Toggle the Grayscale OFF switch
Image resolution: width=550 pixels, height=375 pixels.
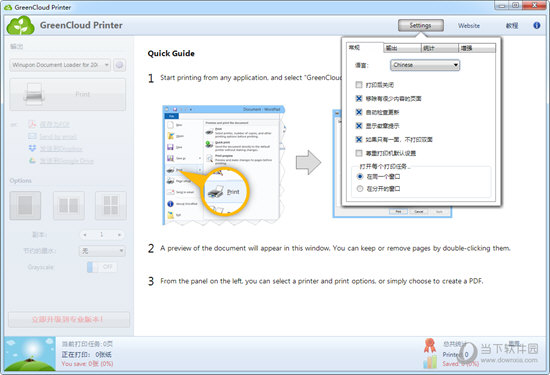pyautogui.click(x=102, y=267)
